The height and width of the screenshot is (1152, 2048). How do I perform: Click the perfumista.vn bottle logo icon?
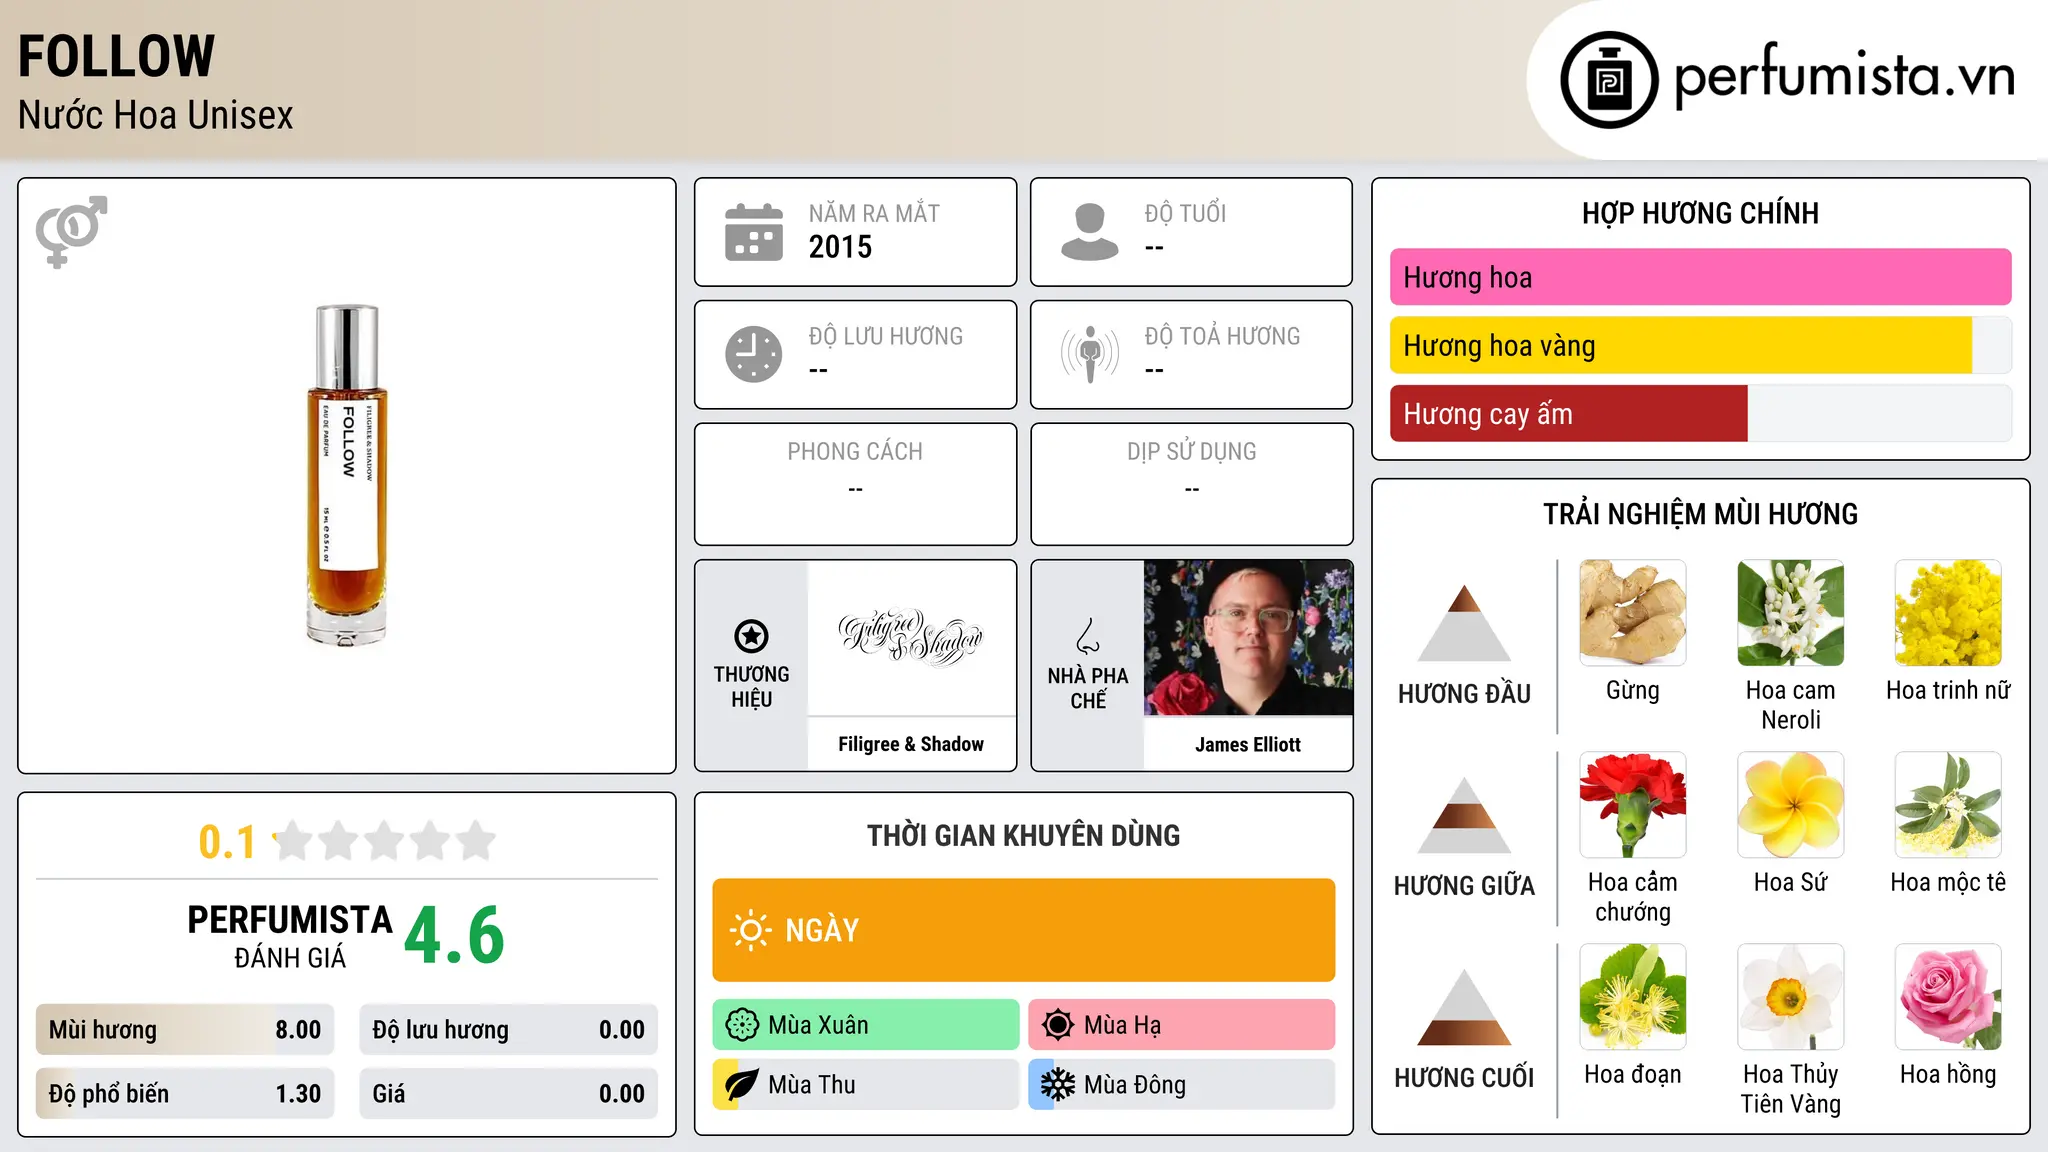pyautogui.click(x=1609, y=80)
